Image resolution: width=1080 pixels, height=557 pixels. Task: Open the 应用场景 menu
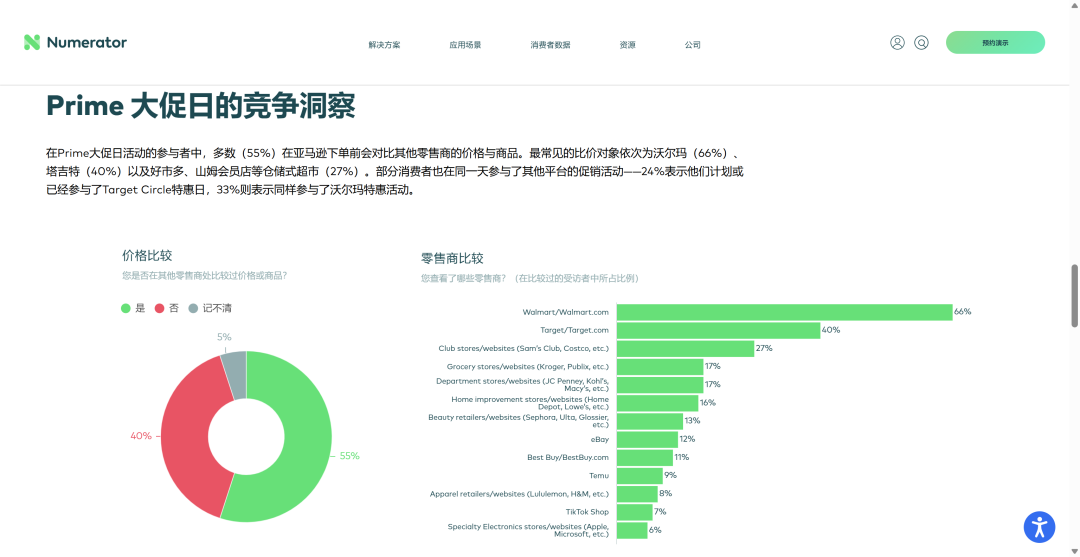pos(465,45)
